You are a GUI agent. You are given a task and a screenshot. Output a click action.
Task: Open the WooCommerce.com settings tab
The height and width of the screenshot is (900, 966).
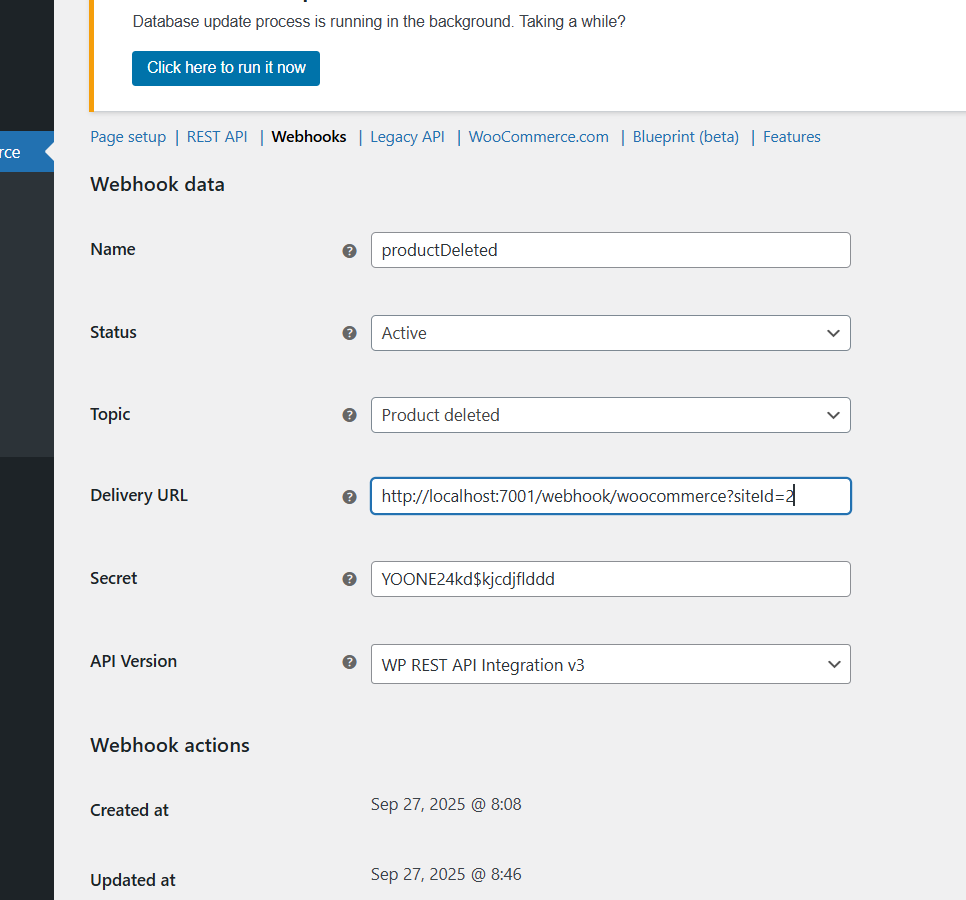tap(538, 137)
